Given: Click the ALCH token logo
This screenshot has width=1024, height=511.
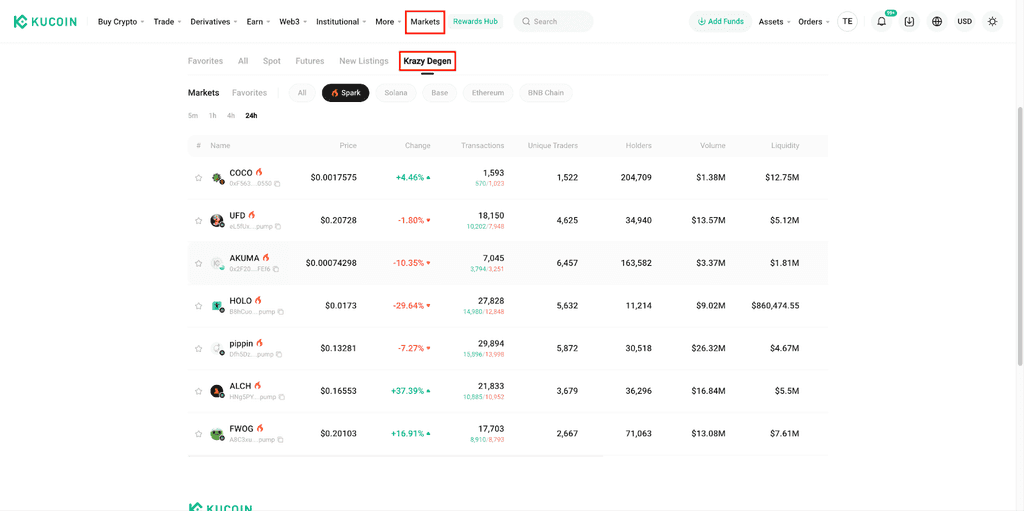Looking at the screenshot, I should [x=217, y=391].
